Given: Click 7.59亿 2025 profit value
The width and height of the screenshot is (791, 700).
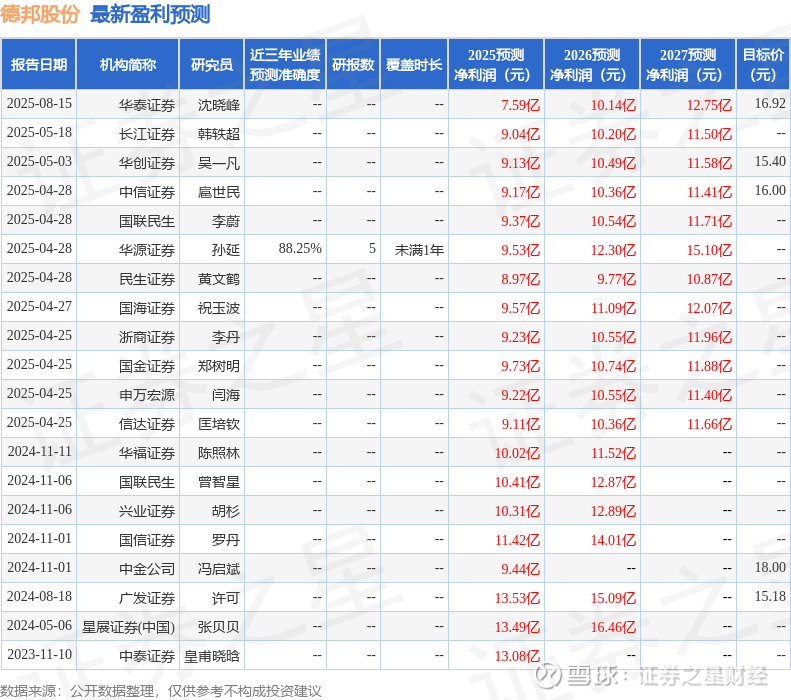Looking at the screenshot, I should (520, 105).
